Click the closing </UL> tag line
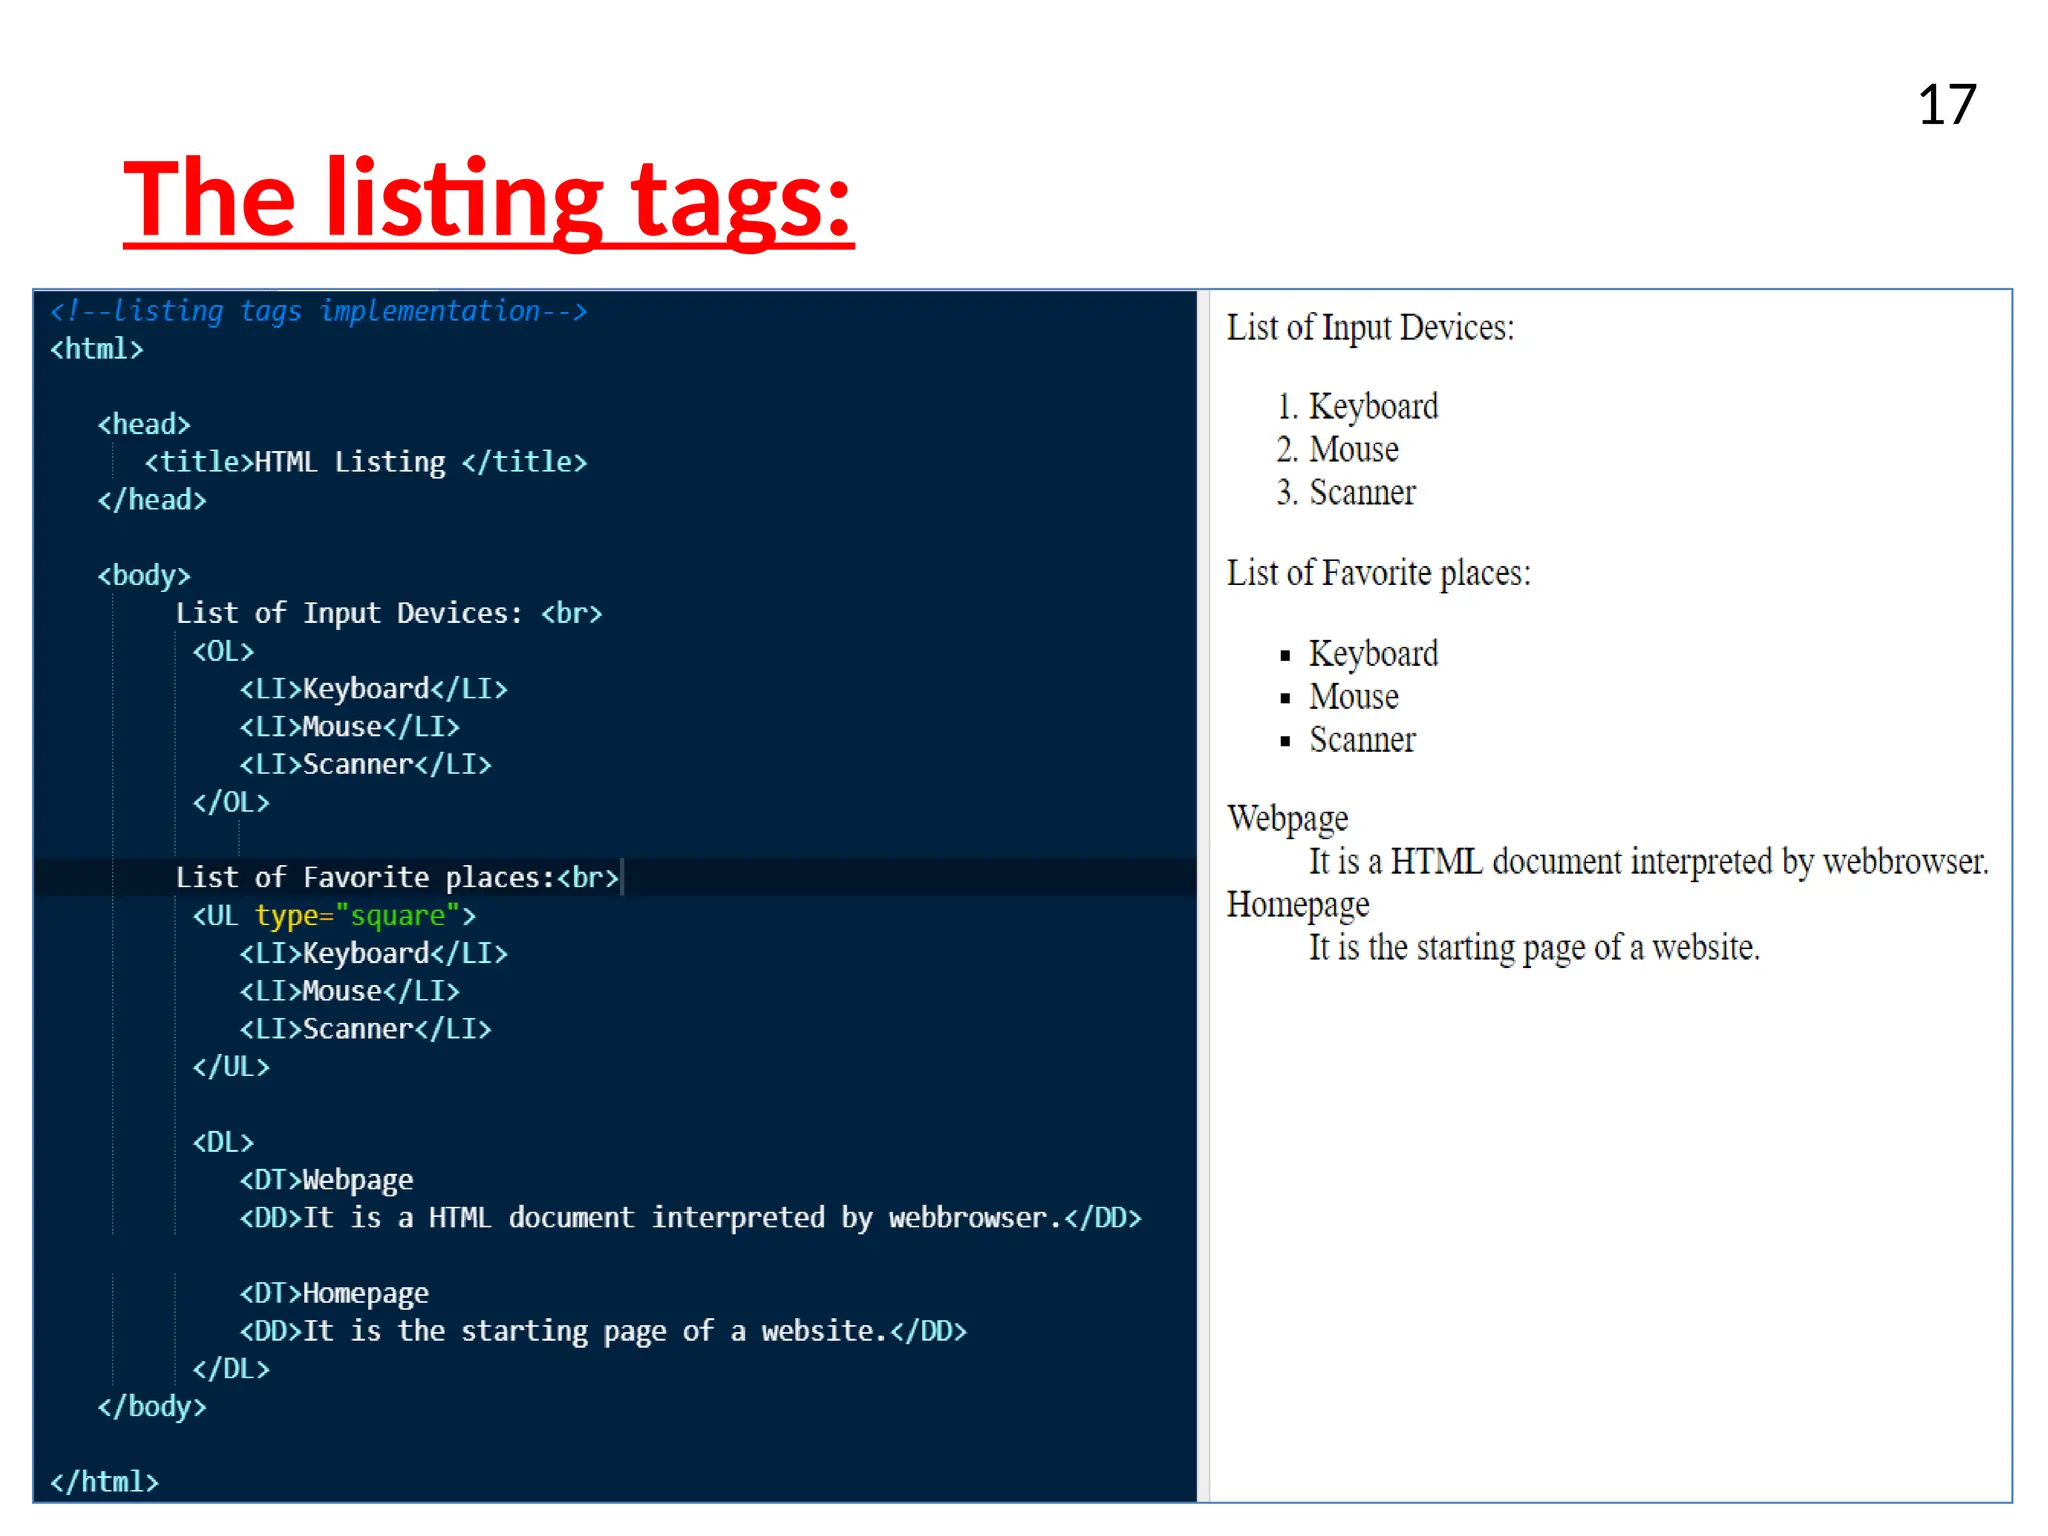 point(231,1066)
